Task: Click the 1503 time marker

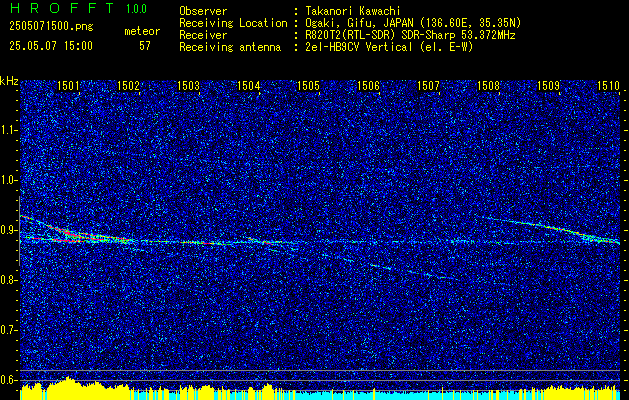Action: 188,86
